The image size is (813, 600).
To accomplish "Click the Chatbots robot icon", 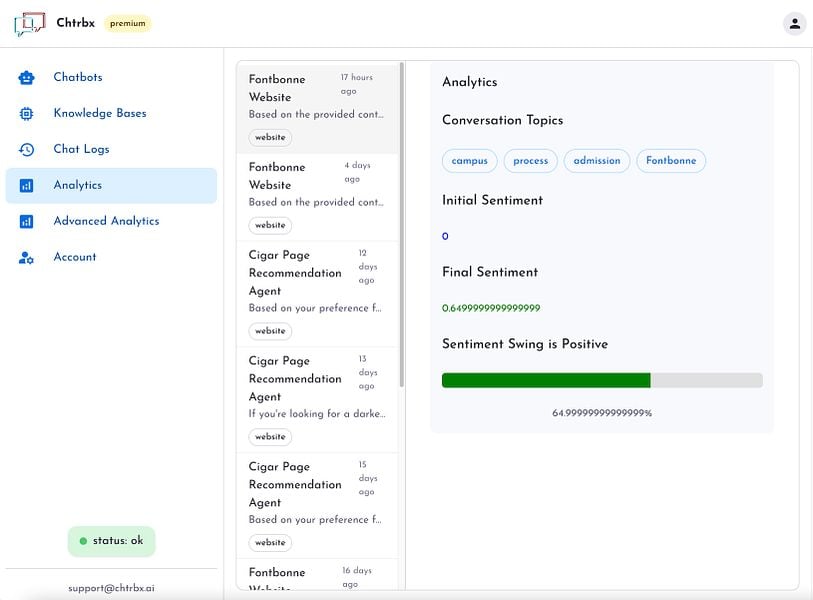I will pyautogui.click(x=26, y=77).
